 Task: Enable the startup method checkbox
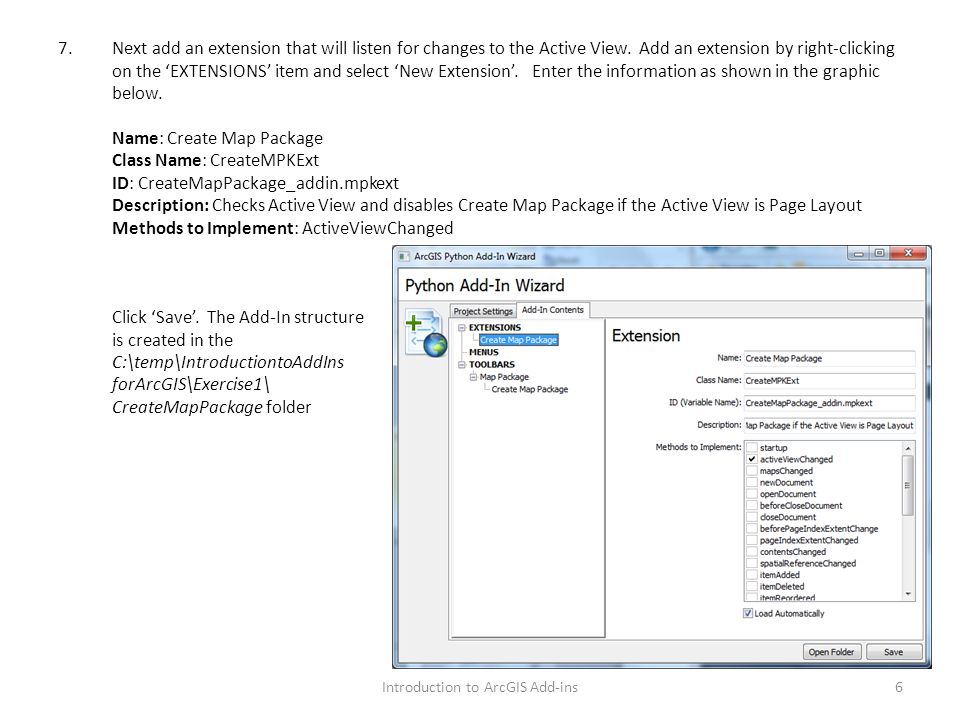pos(752,448)
